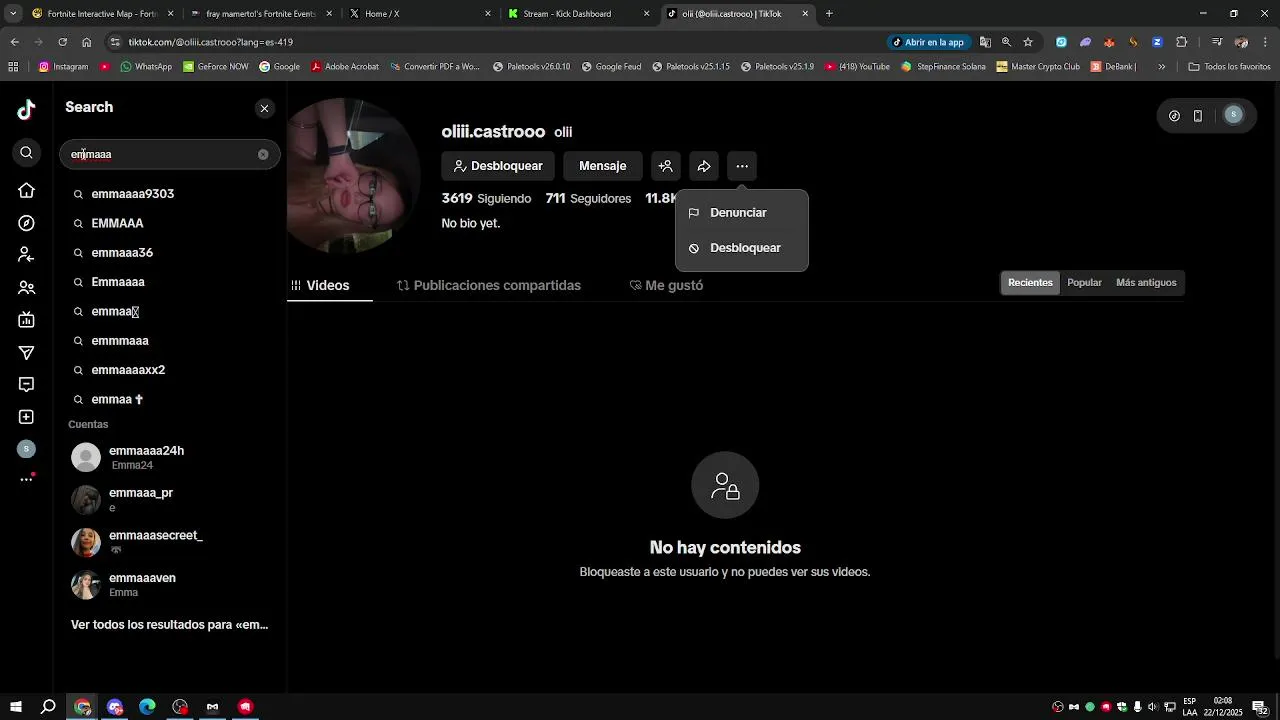1280x720 pixels.
Task: Open the Explore compass icon
Action: (26, 223)
